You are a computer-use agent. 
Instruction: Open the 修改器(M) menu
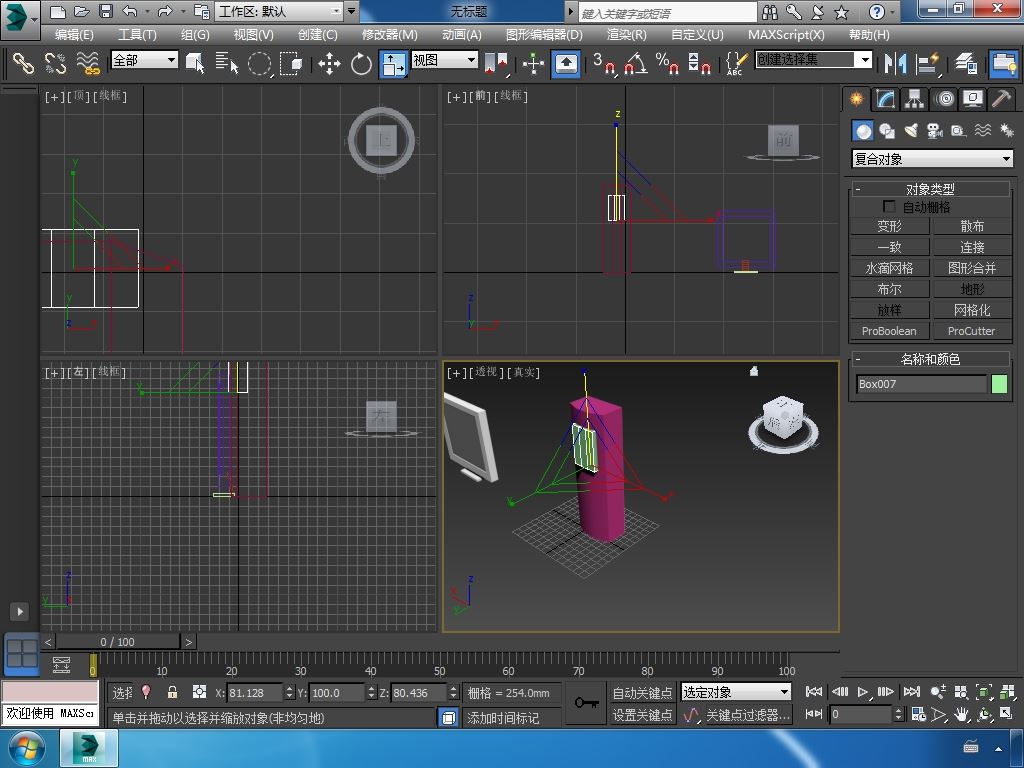click(x=389, y=34)
